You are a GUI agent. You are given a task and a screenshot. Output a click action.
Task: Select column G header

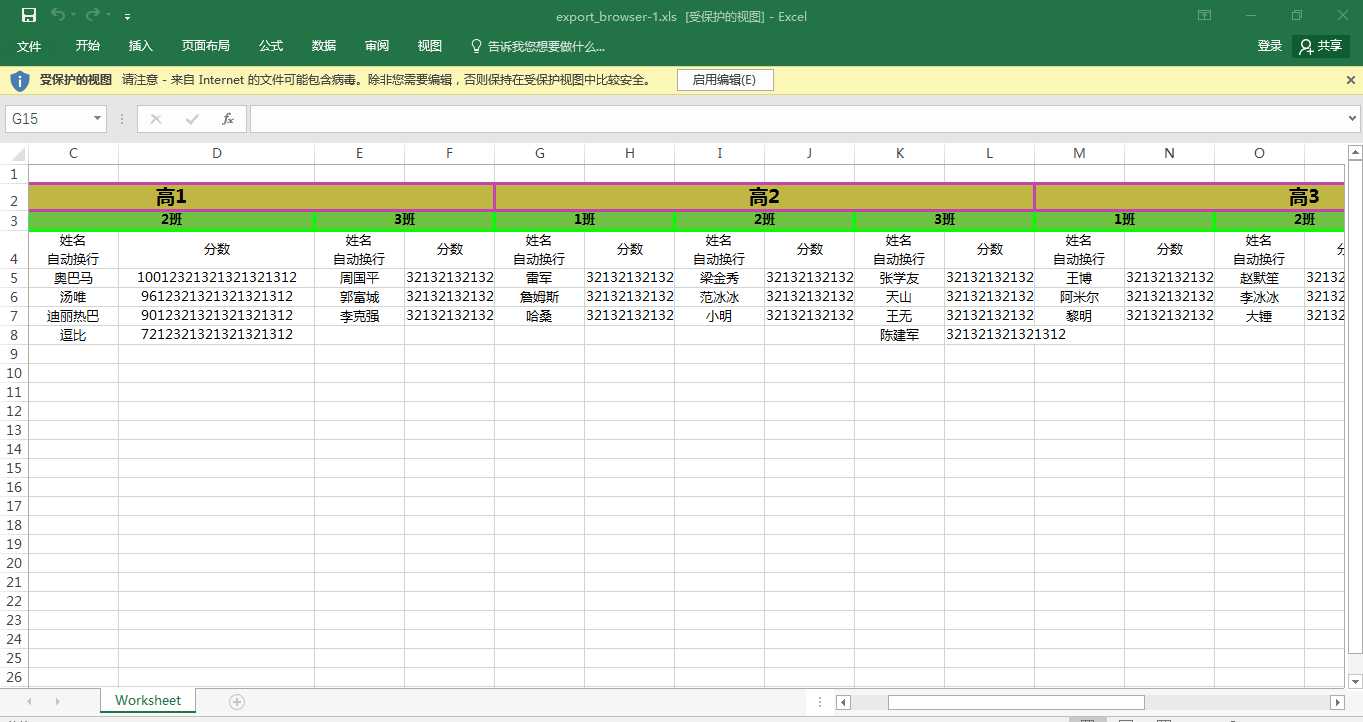pos(540,153)
